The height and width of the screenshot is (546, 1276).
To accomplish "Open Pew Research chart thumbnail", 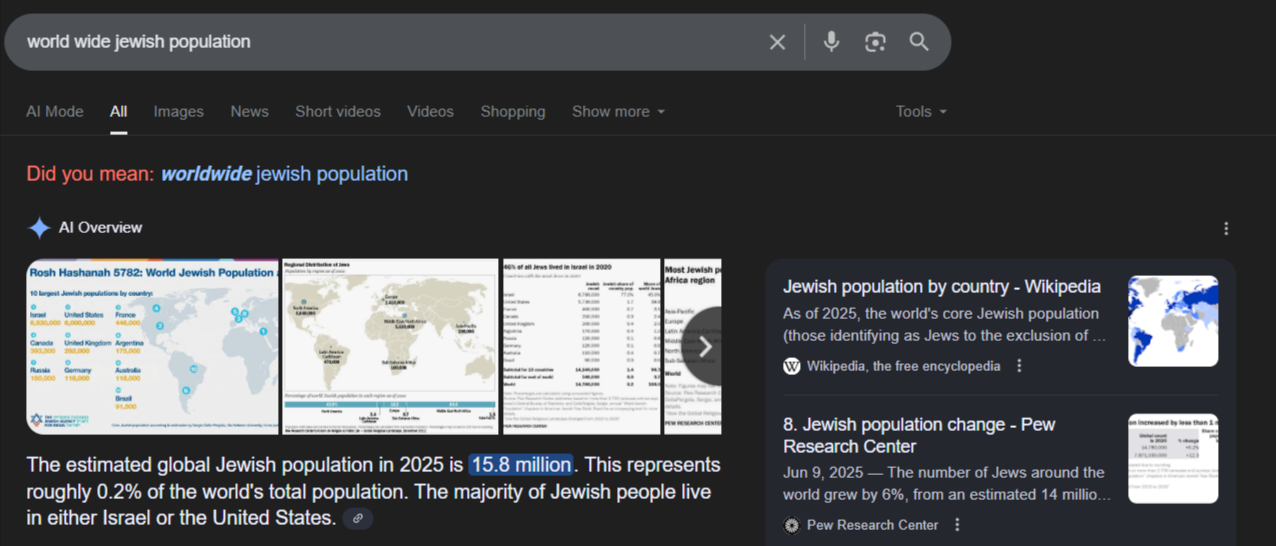I will [1173, 459].
